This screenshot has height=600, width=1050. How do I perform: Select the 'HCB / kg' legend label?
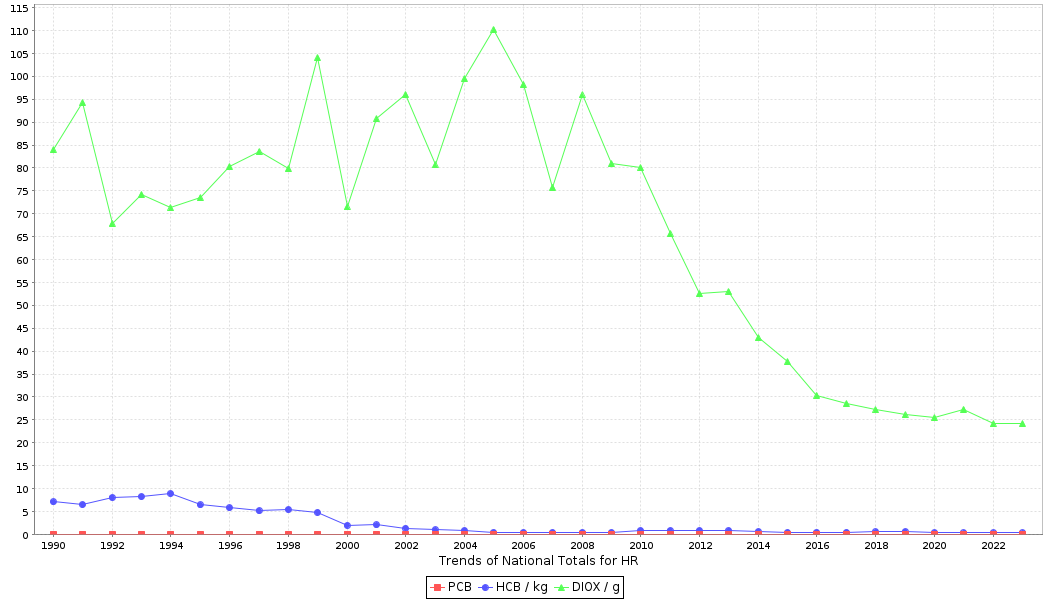pyautogui.click(x=521, y=587)
